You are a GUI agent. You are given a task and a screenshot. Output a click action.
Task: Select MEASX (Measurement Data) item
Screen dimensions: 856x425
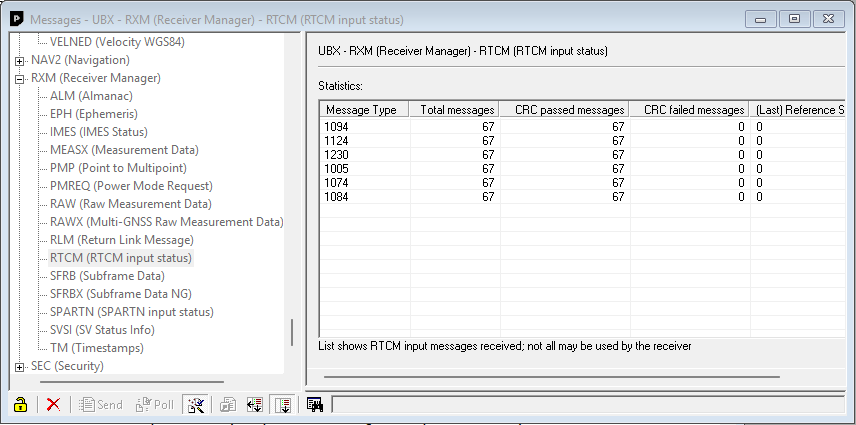(124, 150)
